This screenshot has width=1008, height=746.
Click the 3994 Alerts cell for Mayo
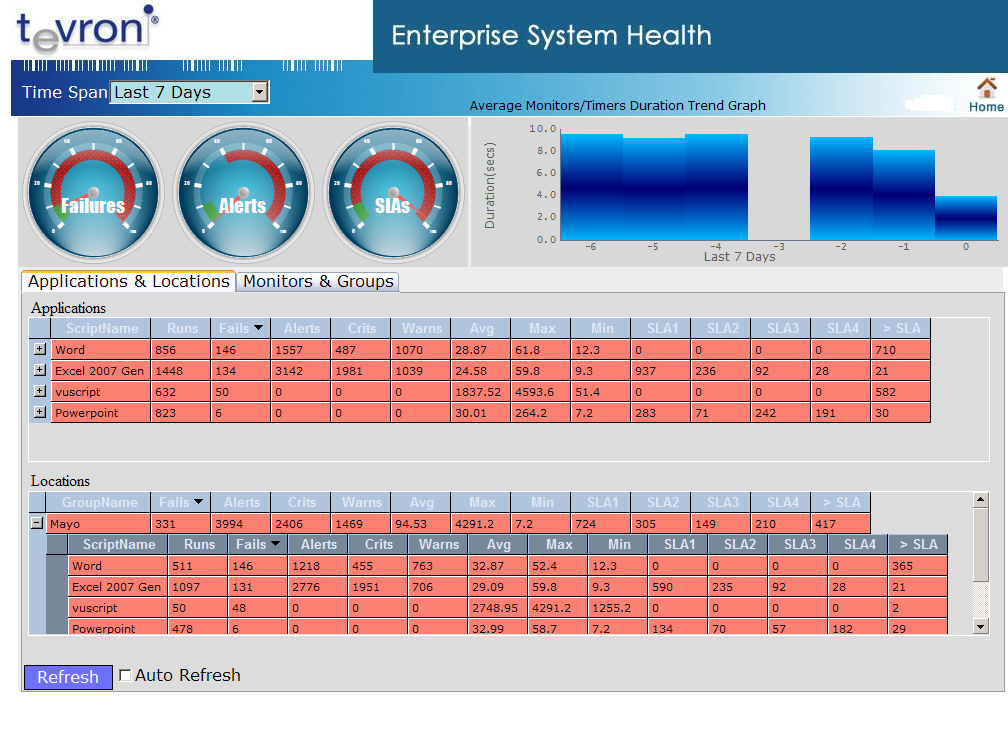click(x=240, y=523)
